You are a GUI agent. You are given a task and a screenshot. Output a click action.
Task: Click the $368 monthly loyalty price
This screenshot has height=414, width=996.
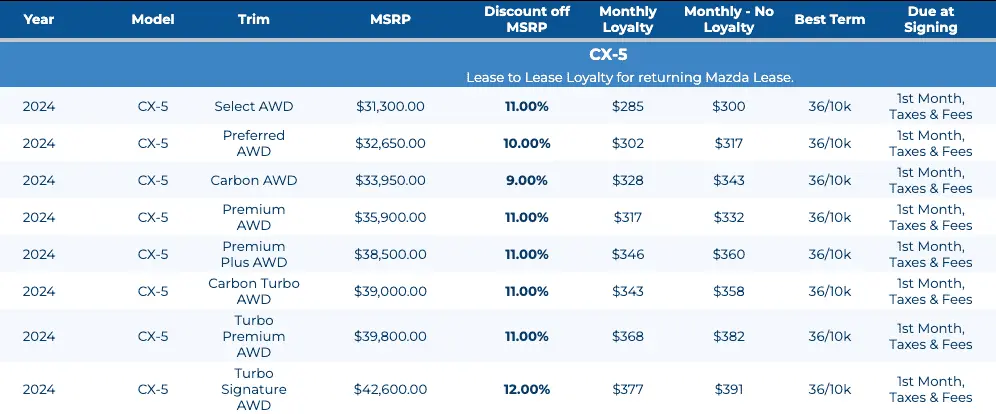click(628, 336)
